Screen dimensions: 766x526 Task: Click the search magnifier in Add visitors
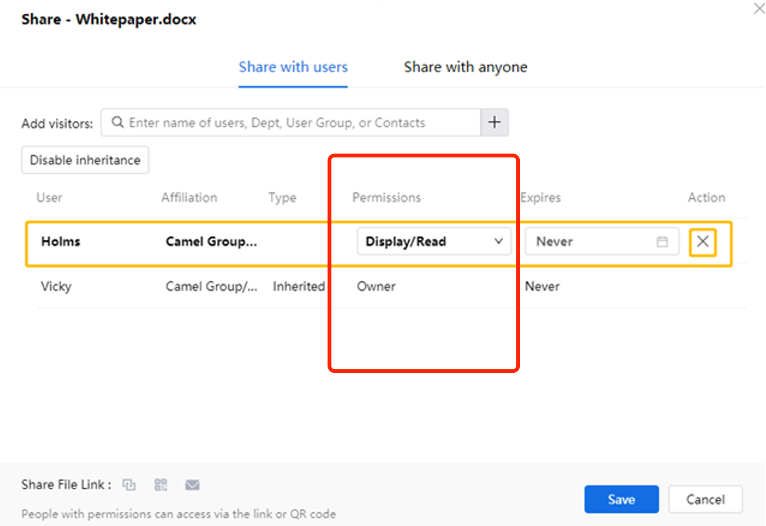click(x=118, y=123)
